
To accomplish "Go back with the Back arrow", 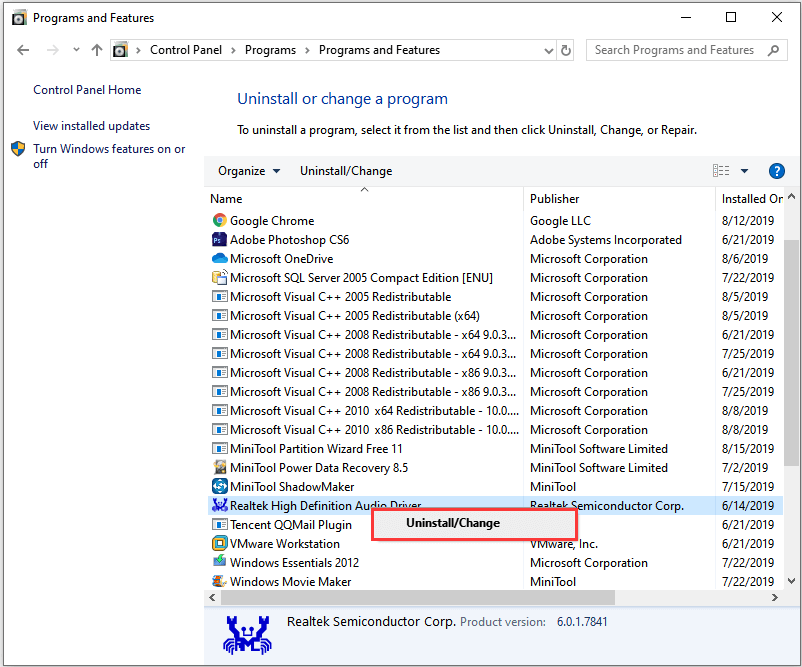I will pos(23,50).
